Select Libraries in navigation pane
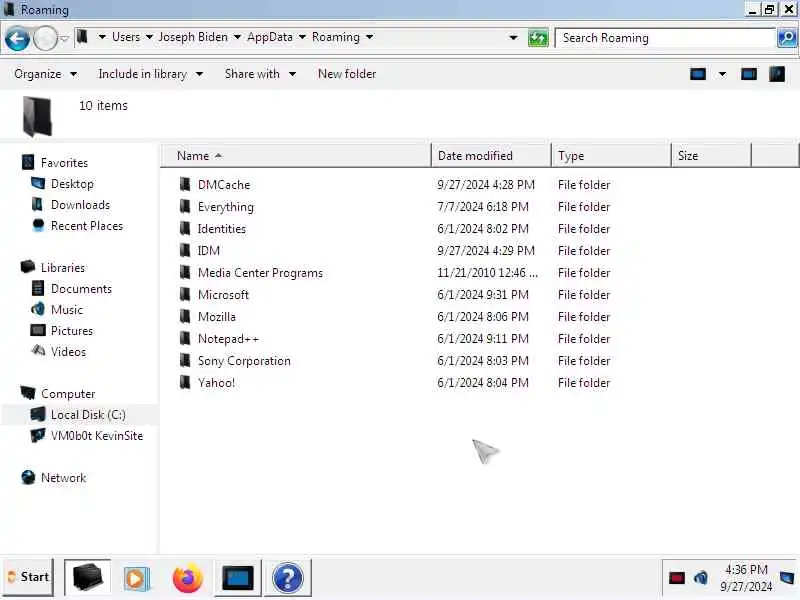This screenshot has width=800, height=600. click(x=63, y=267)
